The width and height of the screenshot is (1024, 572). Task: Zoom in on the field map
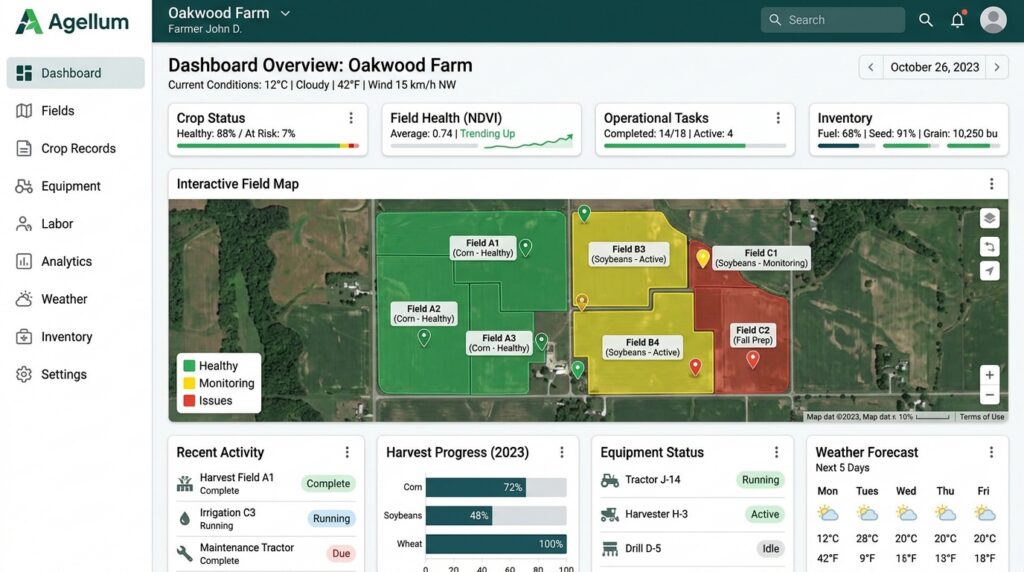[989, 375]
